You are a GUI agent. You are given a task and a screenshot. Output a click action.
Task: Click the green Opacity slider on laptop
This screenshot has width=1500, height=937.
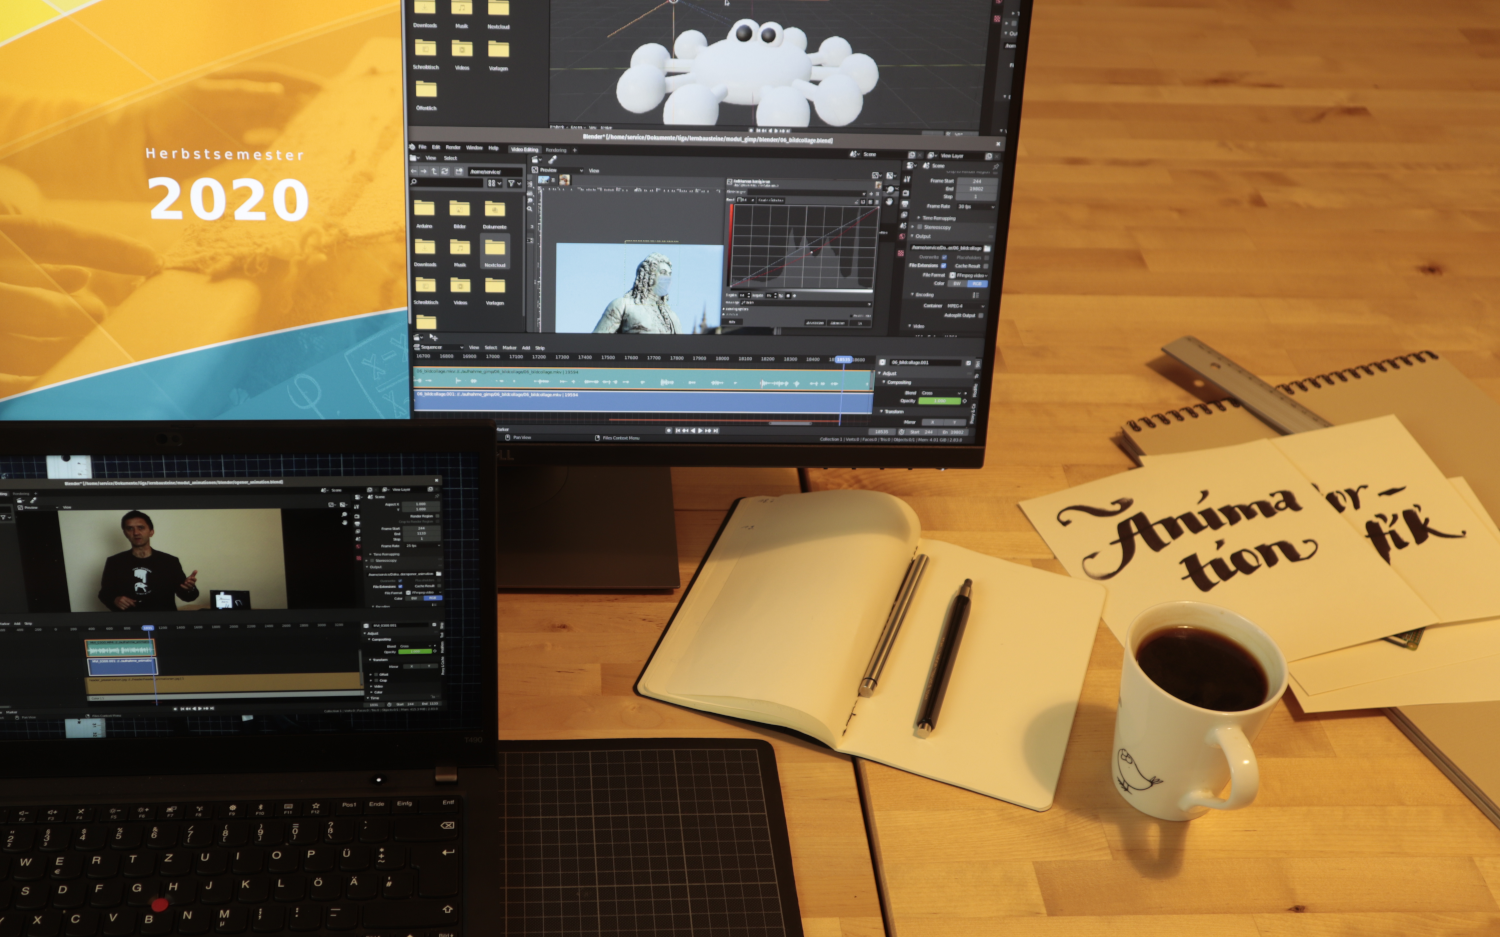pos(415,651)
